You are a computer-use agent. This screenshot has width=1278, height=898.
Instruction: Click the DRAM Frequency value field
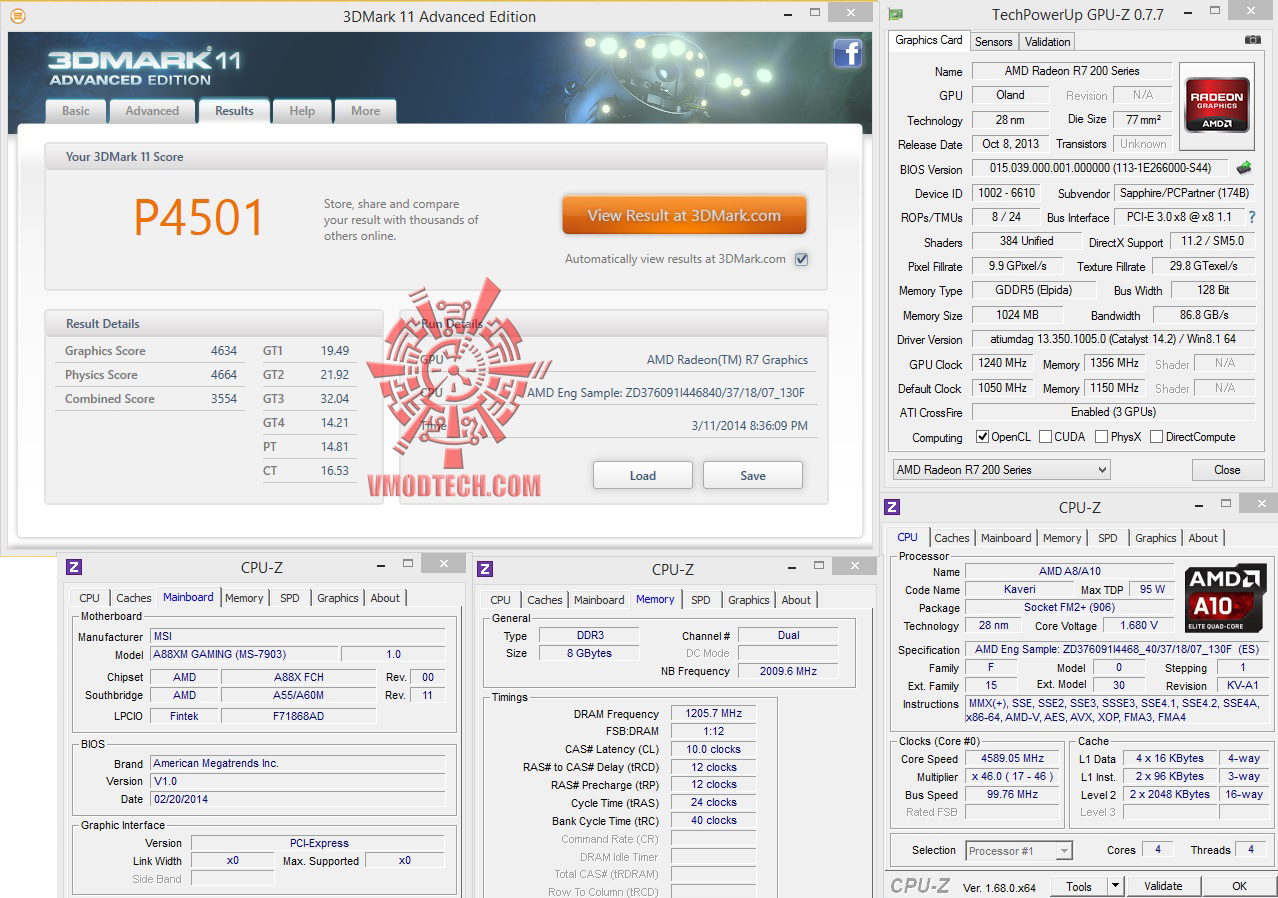tap(713, 714)
